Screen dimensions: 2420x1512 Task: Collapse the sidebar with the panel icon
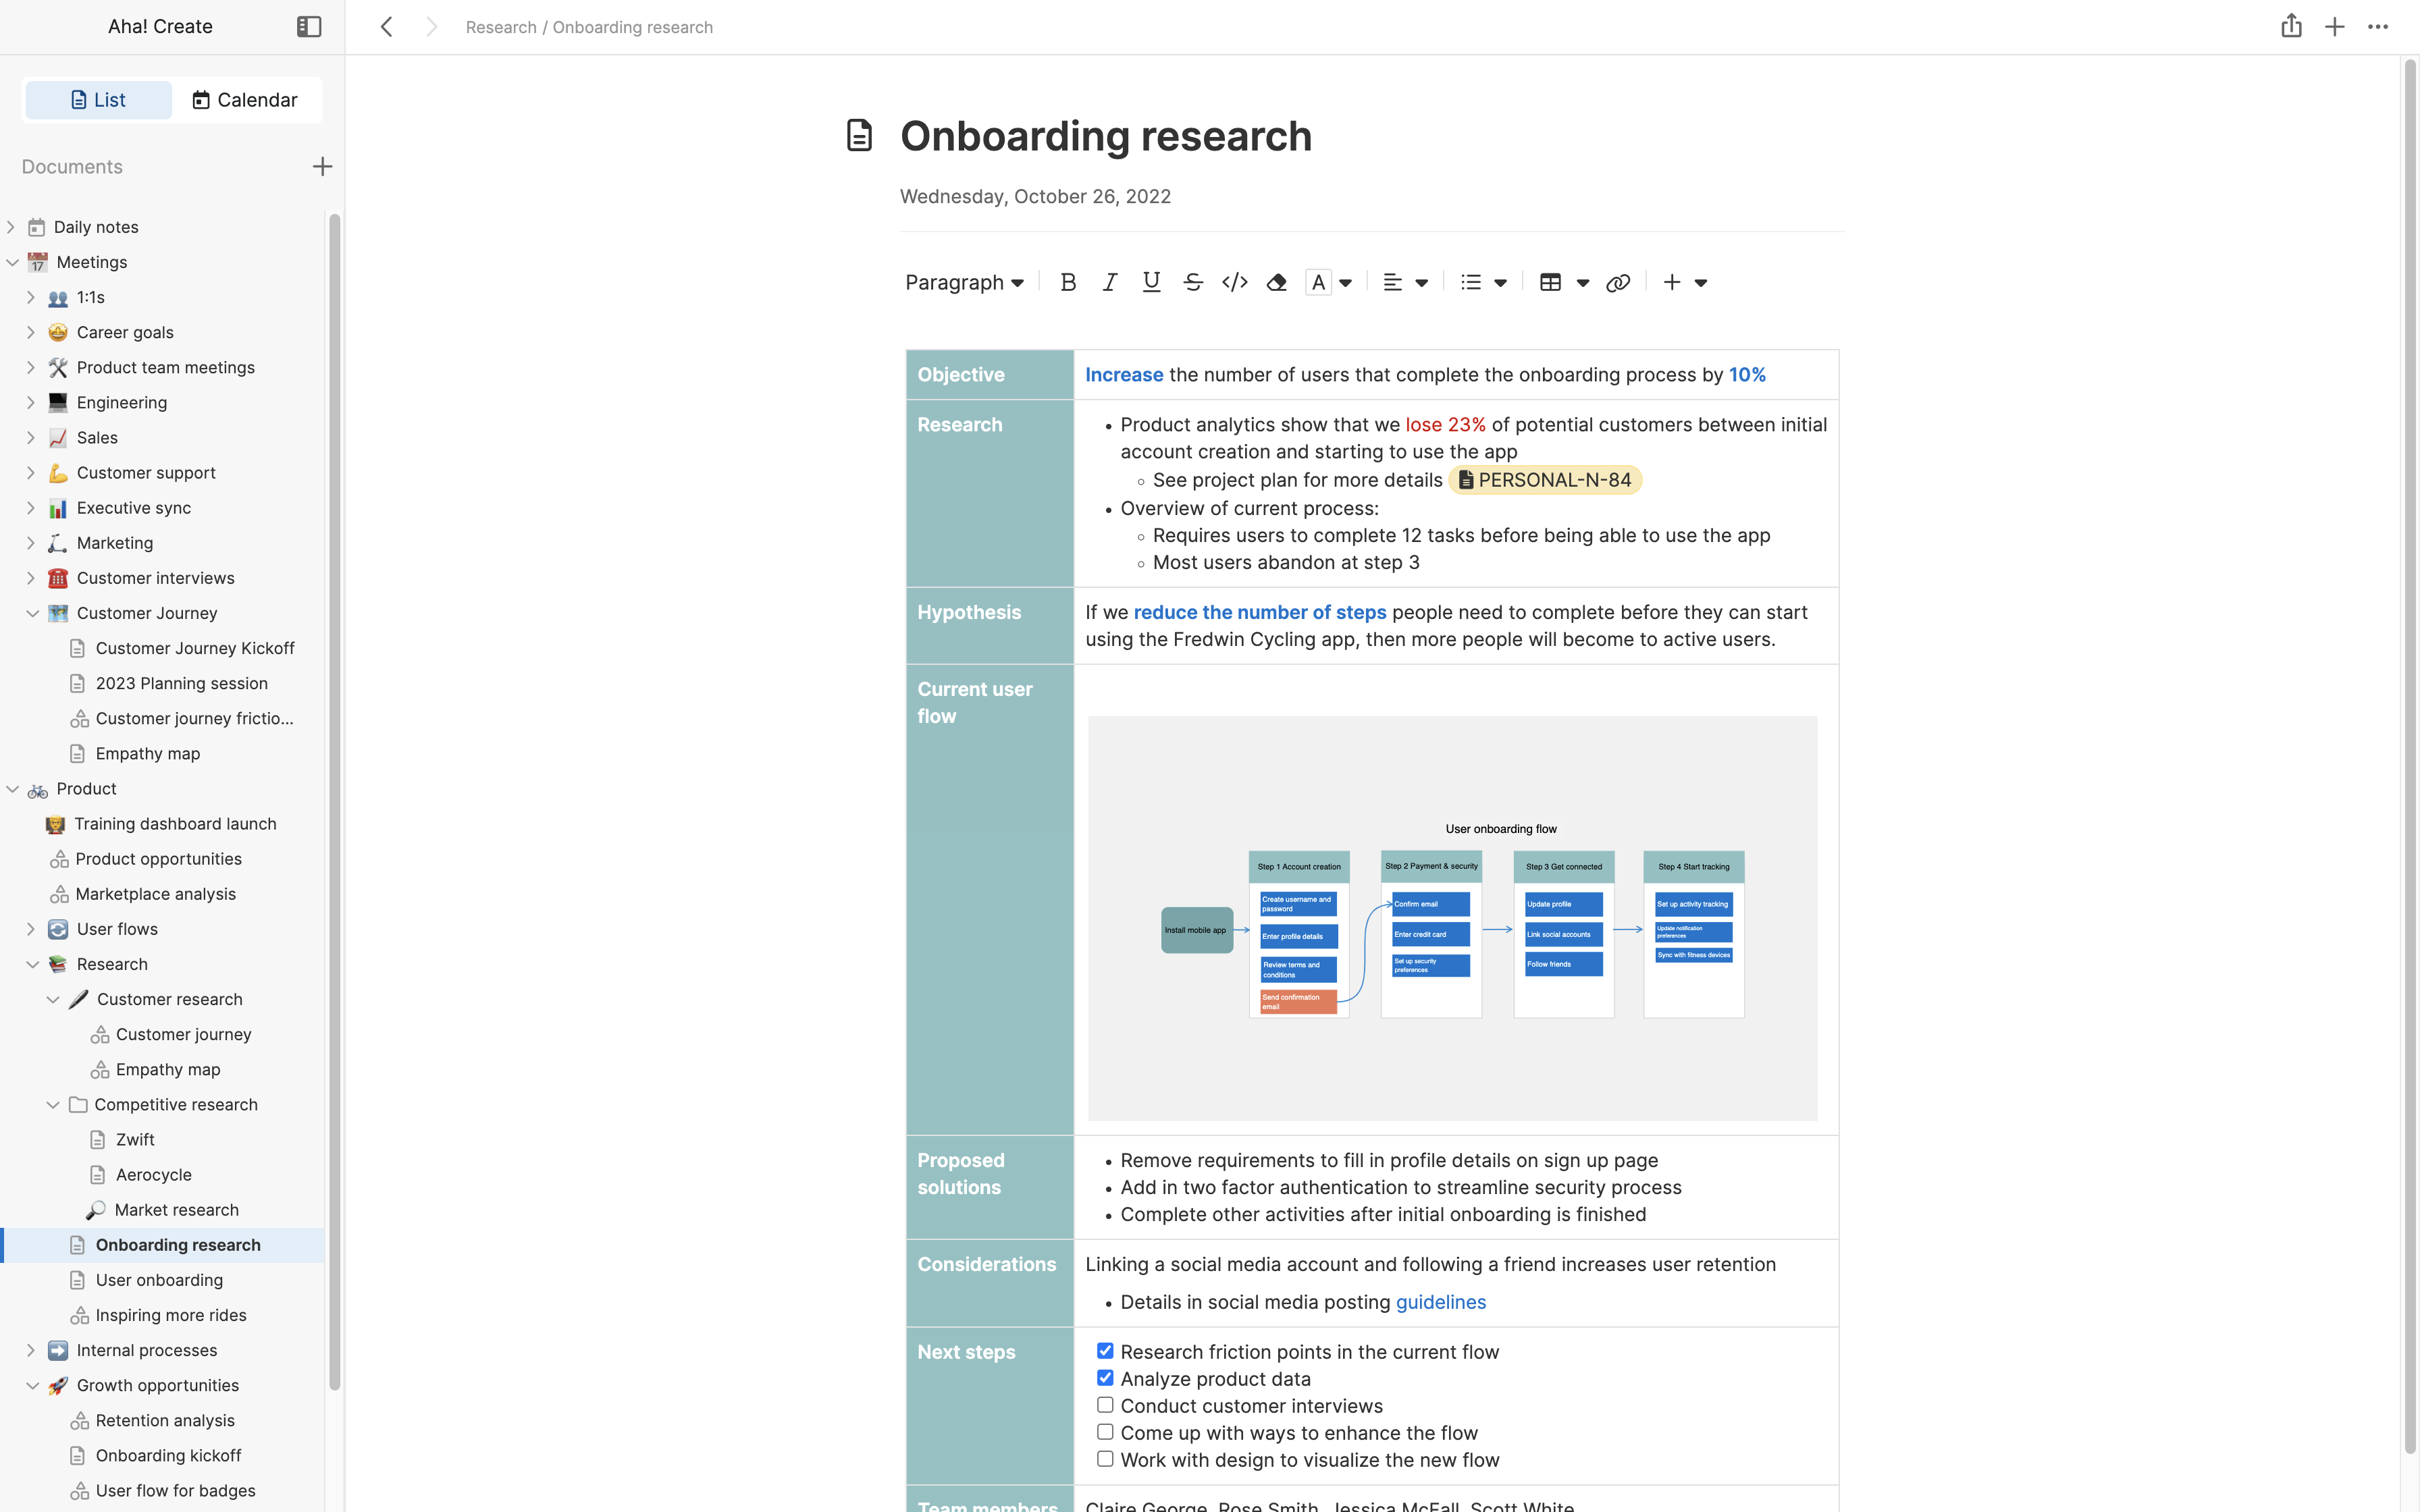309,27
